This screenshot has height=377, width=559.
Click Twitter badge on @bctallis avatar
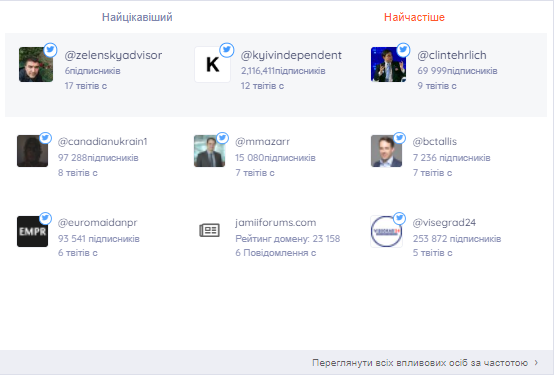click(399, 138)
